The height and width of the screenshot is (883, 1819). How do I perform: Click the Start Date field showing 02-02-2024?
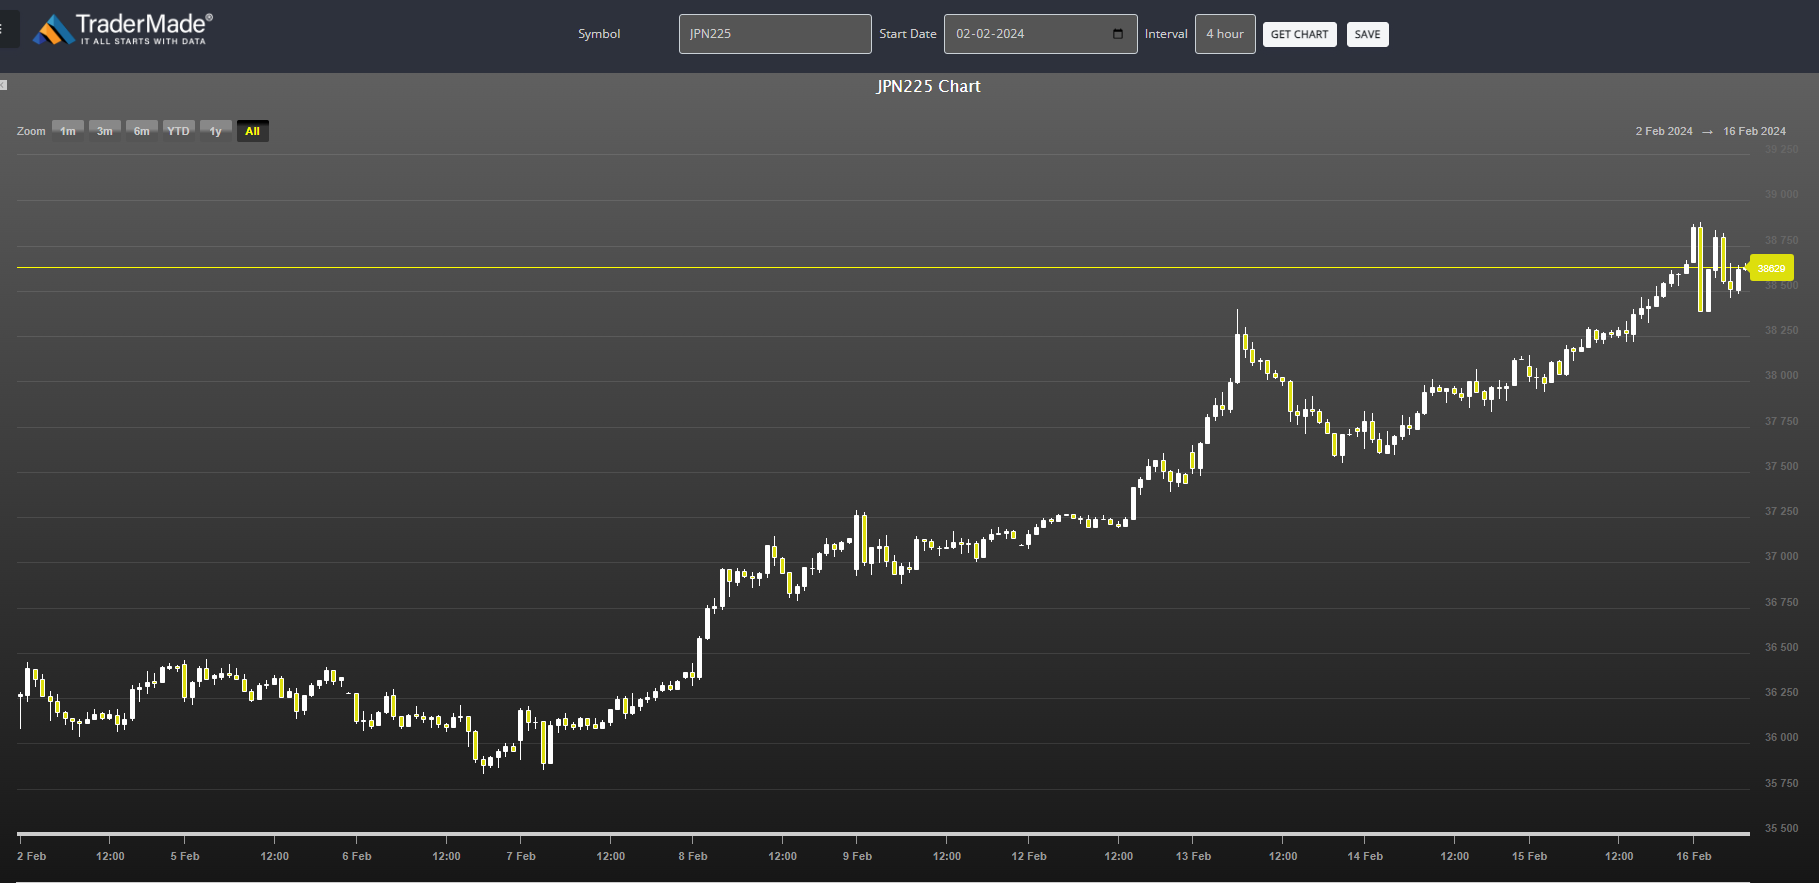[x=1040, y=34]
